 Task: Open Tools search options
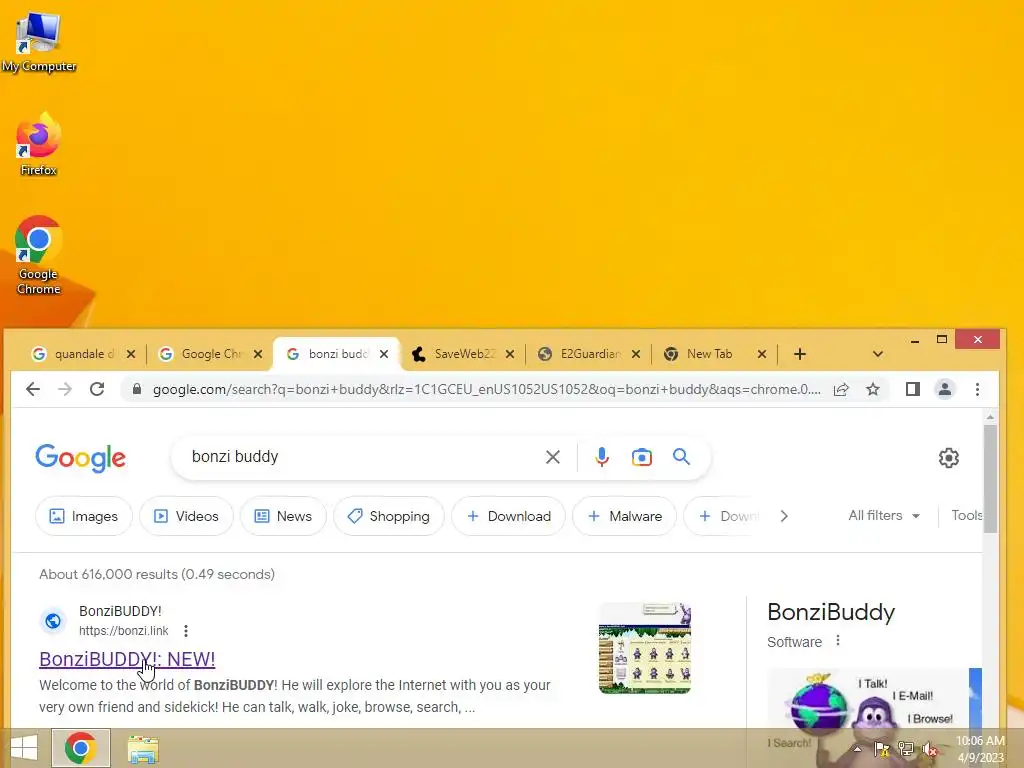coord(967,515)
